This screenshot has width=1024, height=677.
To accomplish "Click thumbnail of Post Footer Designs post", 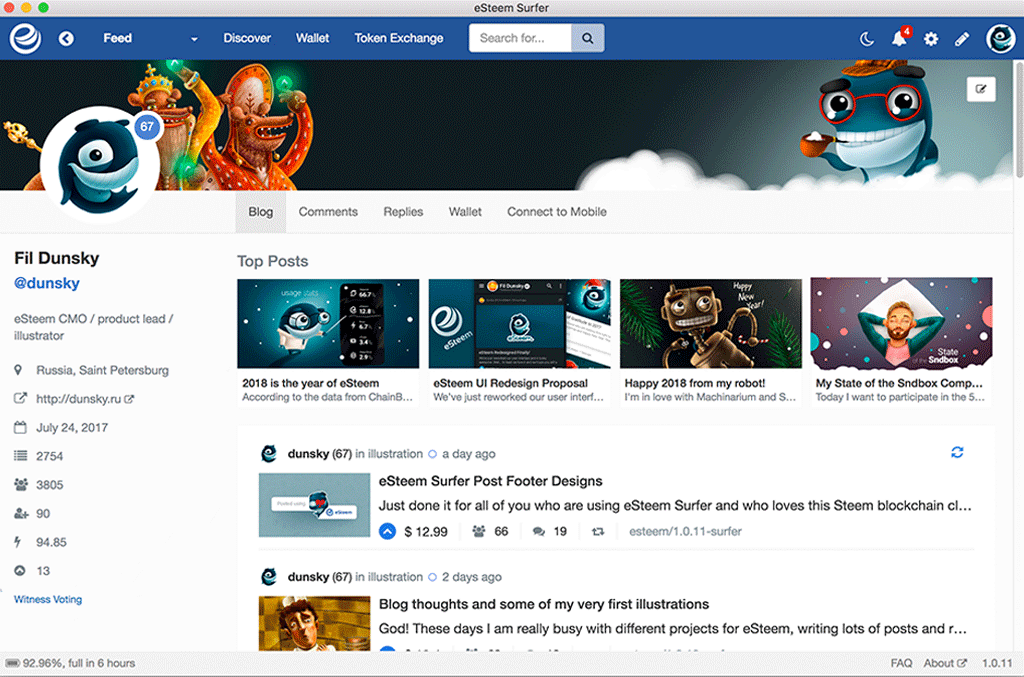I will (314, 505).
